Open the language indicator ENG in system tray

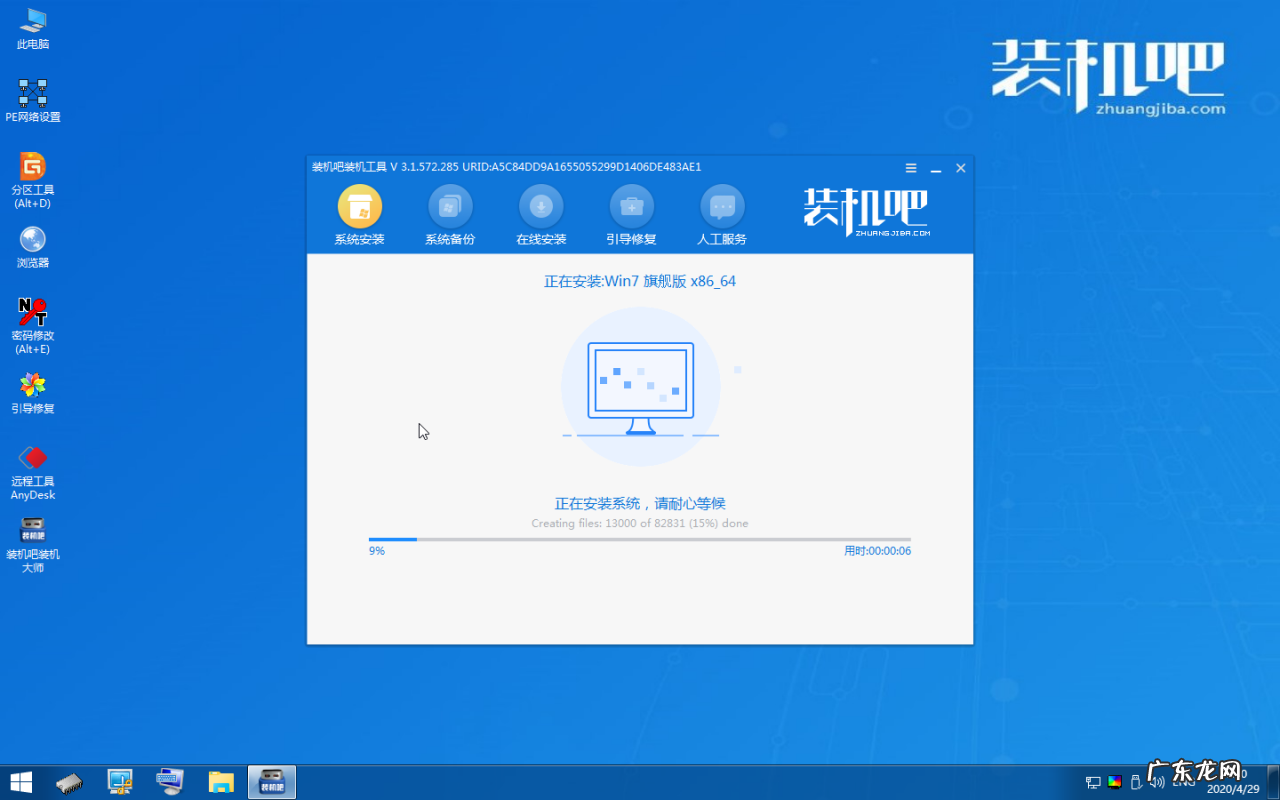(1183, 782)
